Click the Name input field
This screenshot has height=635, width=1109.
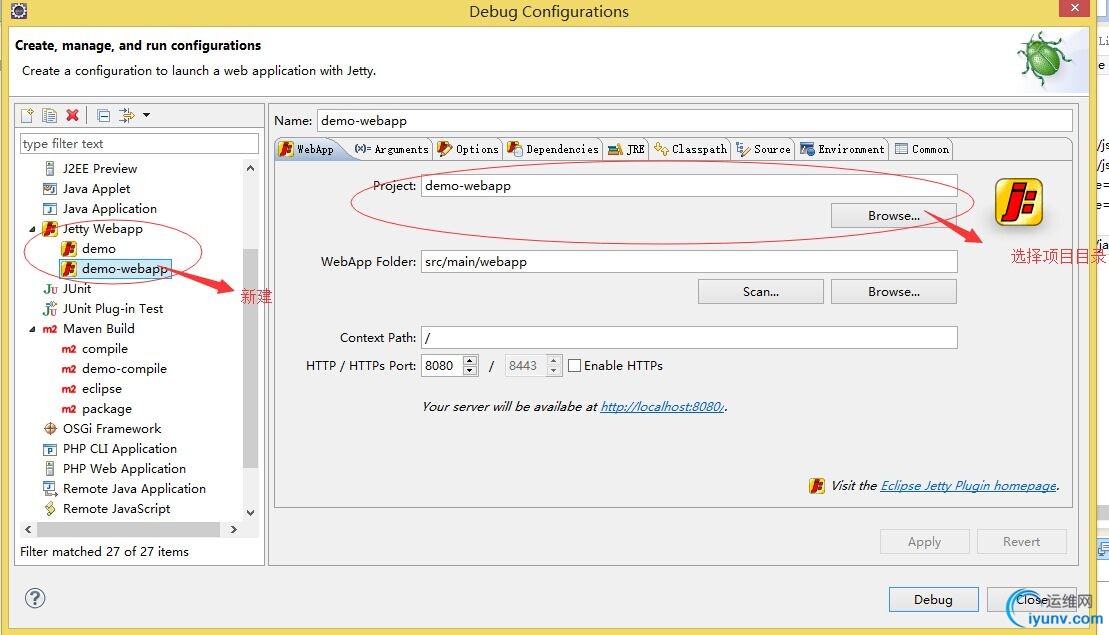695,121
